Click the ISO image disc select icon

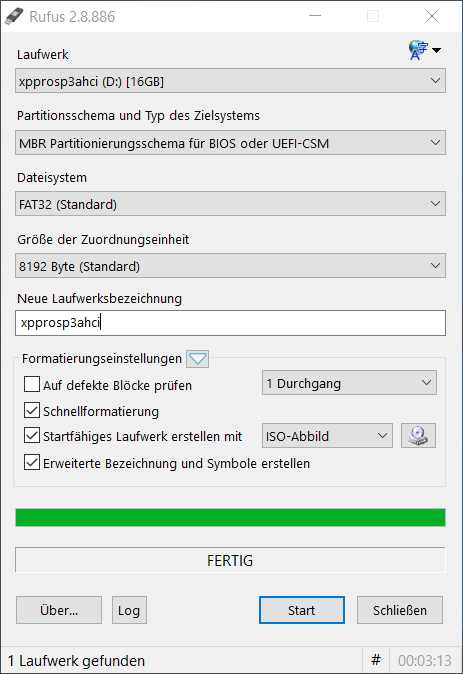[x=418, y=436]
